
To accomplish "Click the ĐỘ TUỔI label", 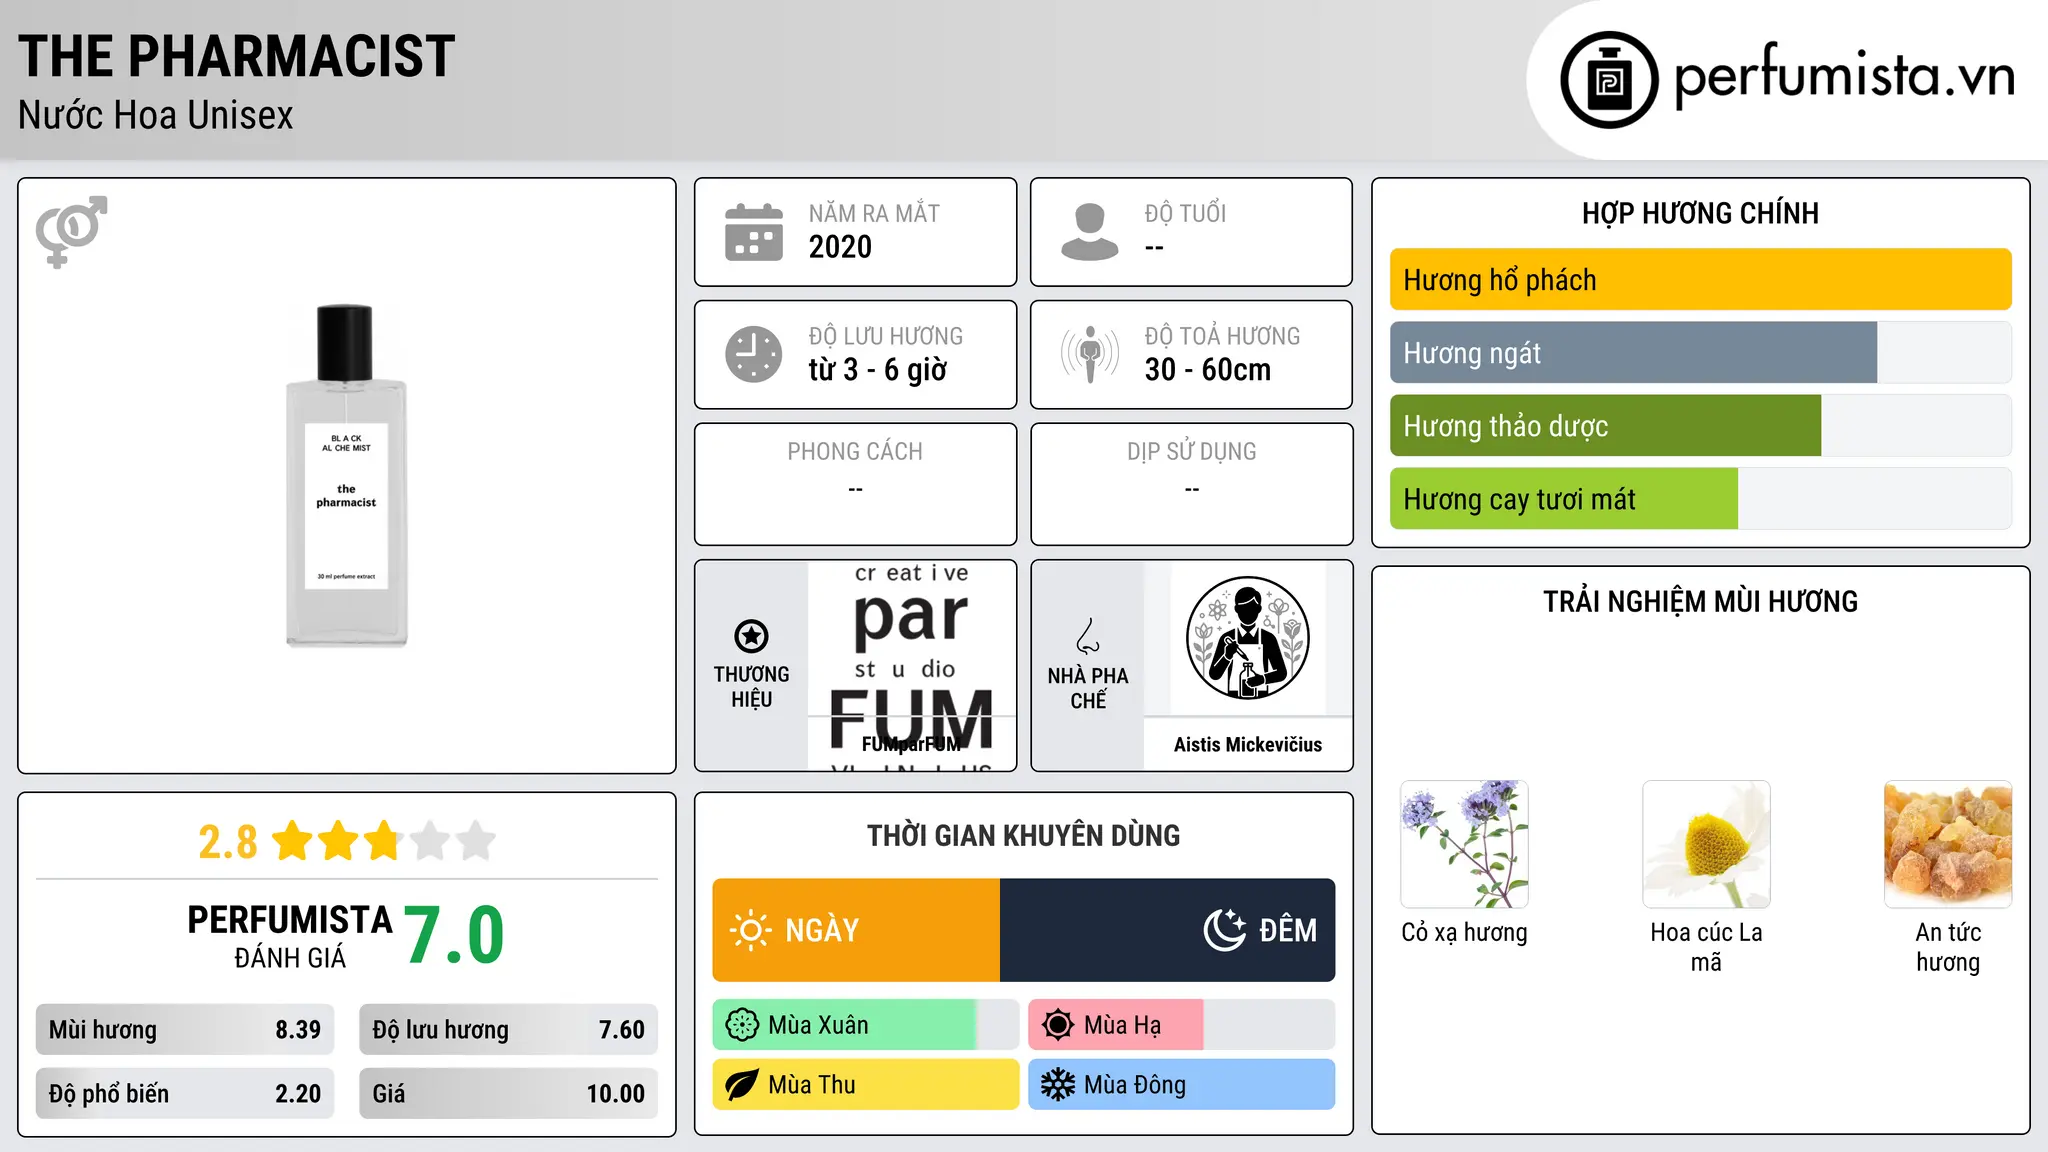I will 1185,213.
